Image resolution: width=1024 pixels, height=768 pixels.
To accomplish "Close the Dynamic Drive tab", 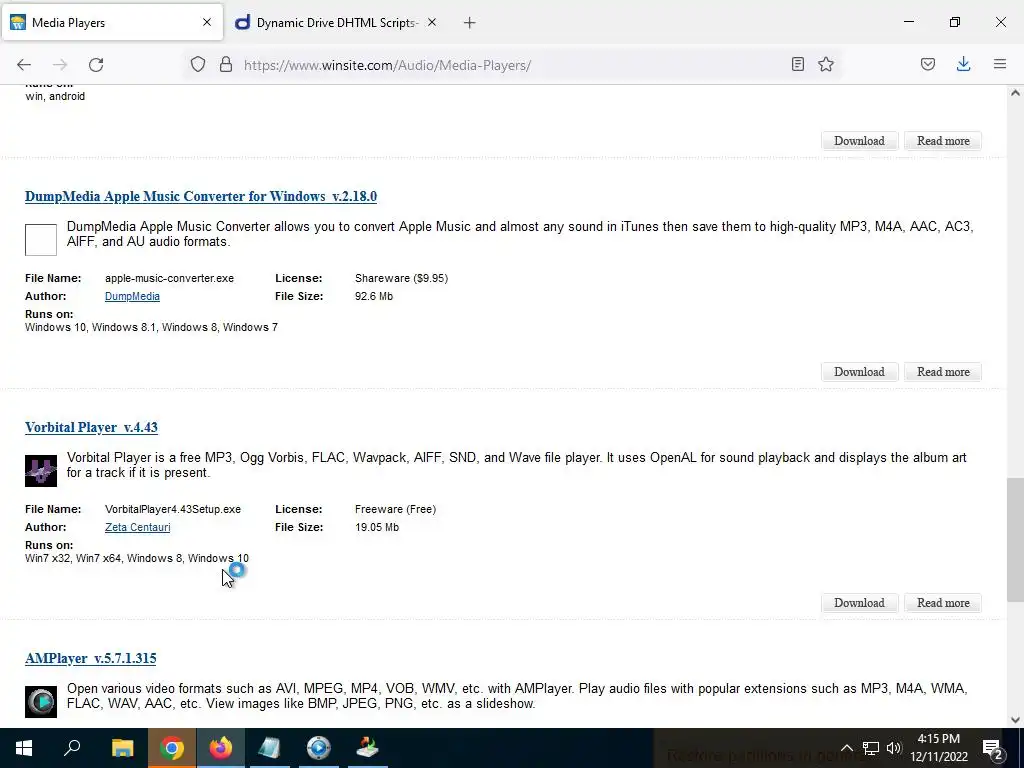I will point(432,22).
